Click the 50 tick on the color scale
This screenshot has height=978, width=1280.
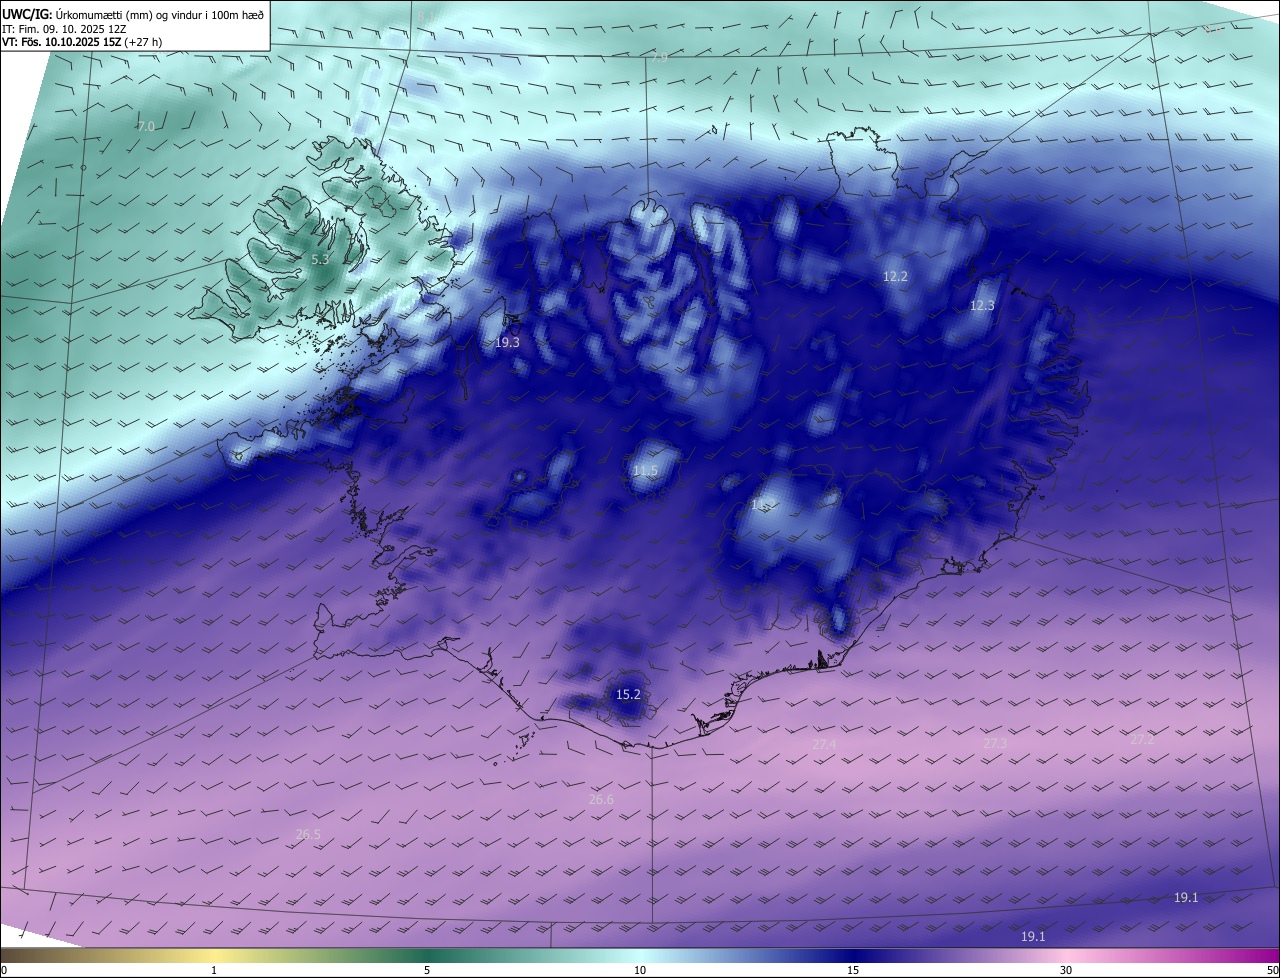point(1272,970)
